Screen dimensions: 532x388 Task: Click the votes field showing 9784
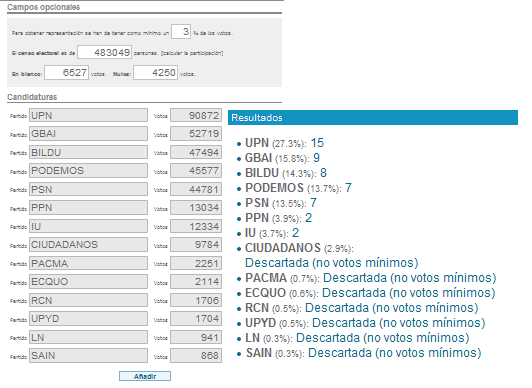click(196, 245)
